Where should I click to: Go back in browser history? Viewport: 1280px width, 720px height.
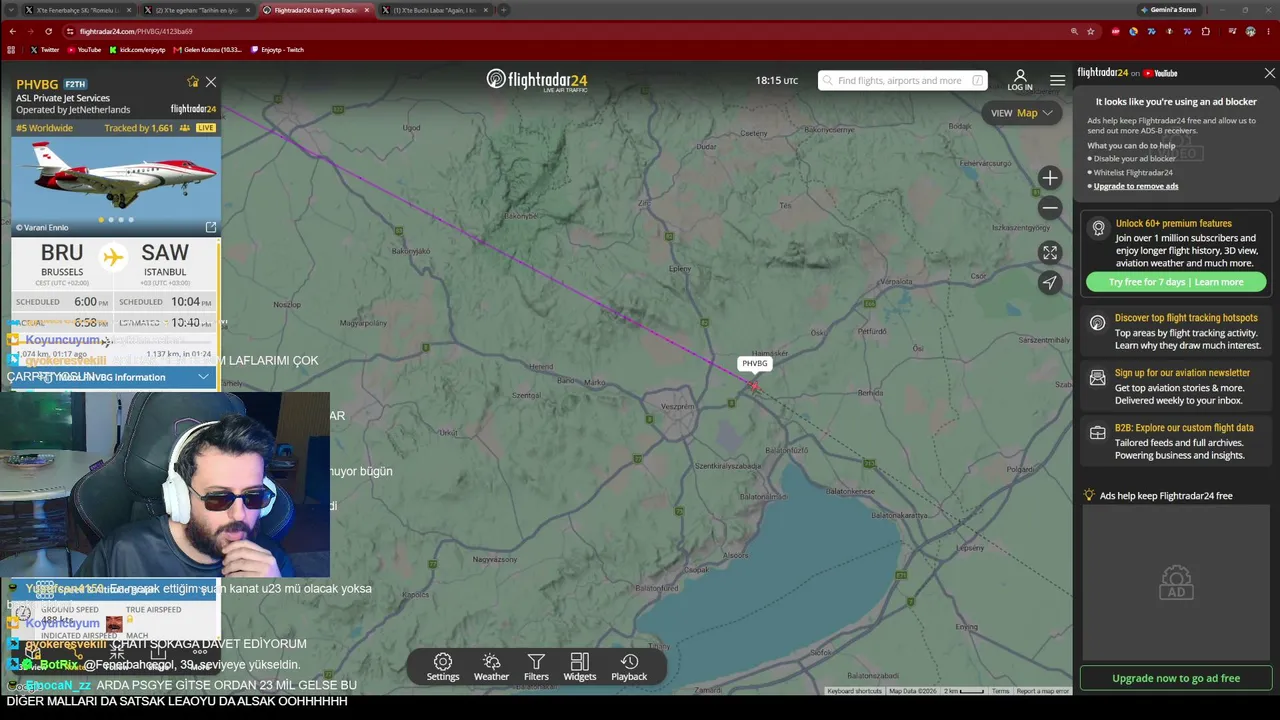coord(12,31)
